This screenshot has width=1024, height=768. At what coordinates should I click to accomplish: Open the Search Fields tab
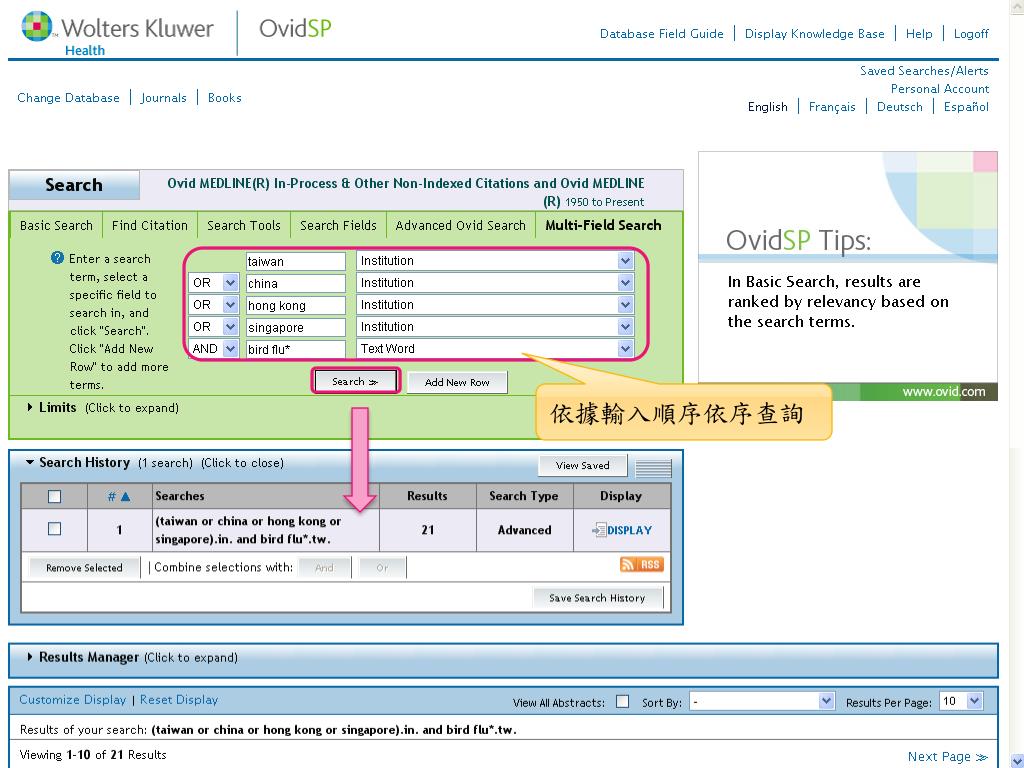point(338,225)
